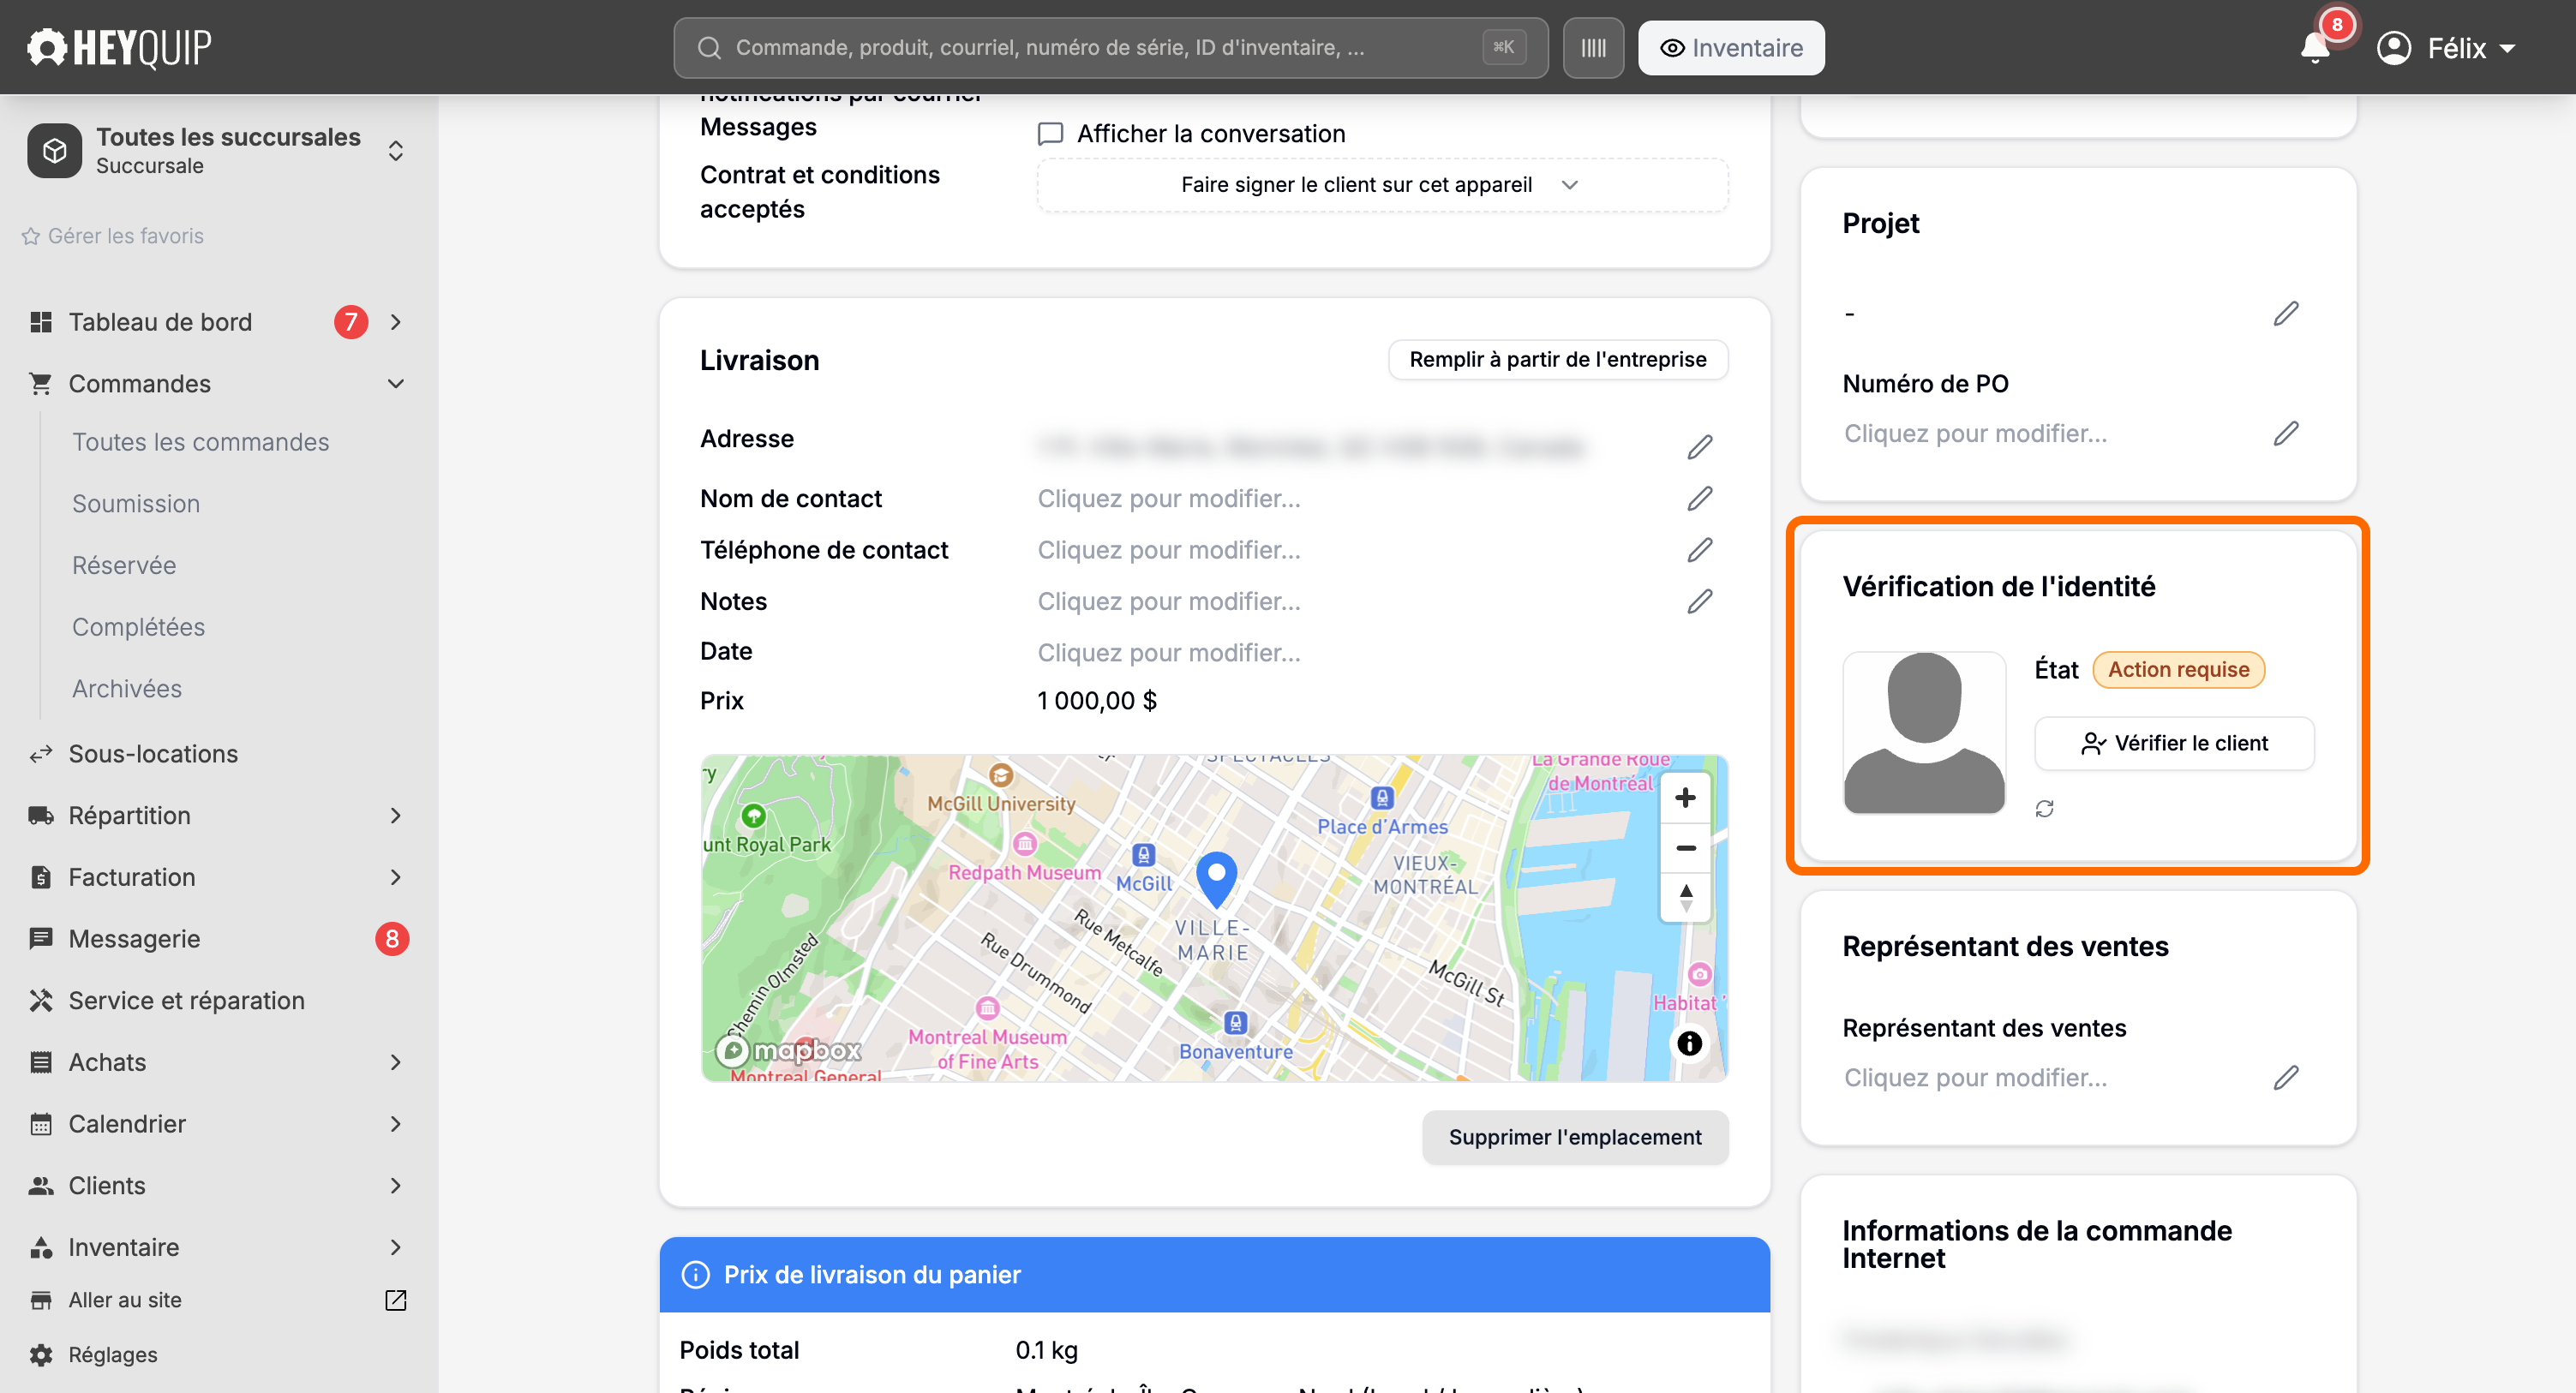Click Remplir à partir de l'entreprise
Image resolution: width=2576 pixels, height=1393 pixels.
(1557, 360)
